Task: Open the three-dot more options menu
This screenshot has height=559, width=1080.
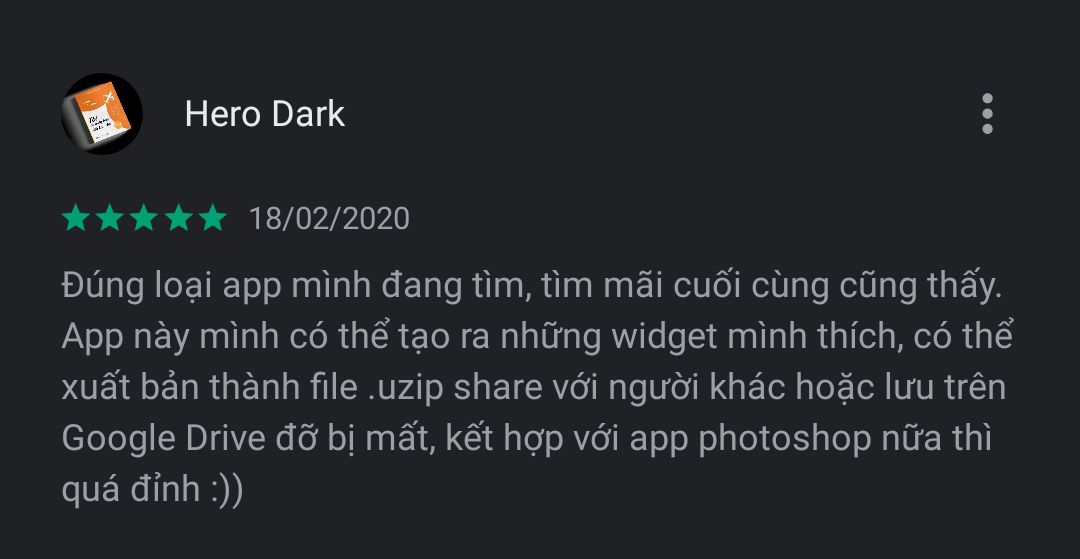Action: [987, 114]
